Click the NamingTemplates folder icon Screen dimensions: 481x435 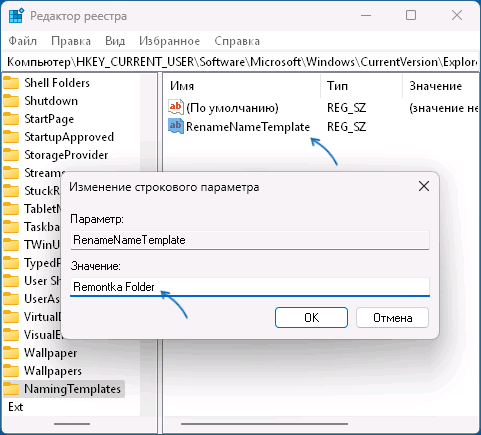[11, 389]
